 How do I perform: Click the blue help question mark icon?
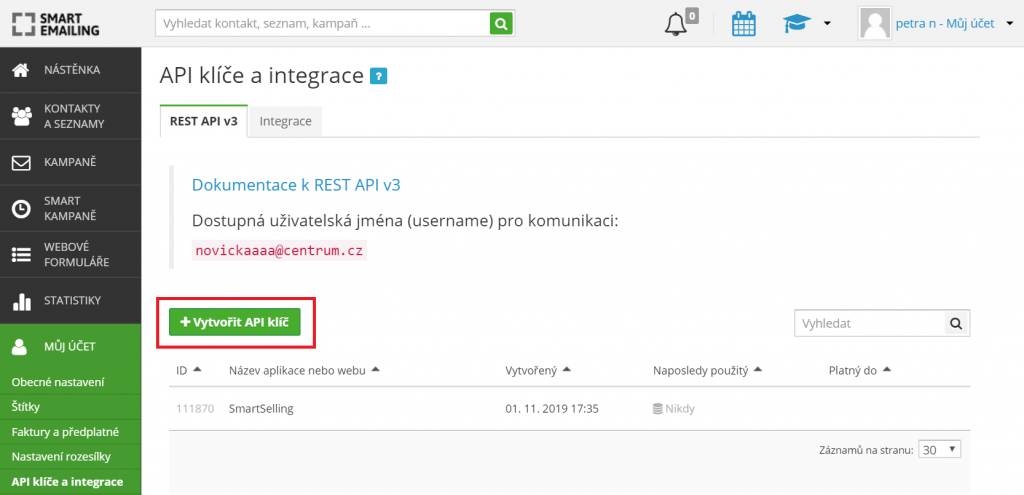(378, 75)
